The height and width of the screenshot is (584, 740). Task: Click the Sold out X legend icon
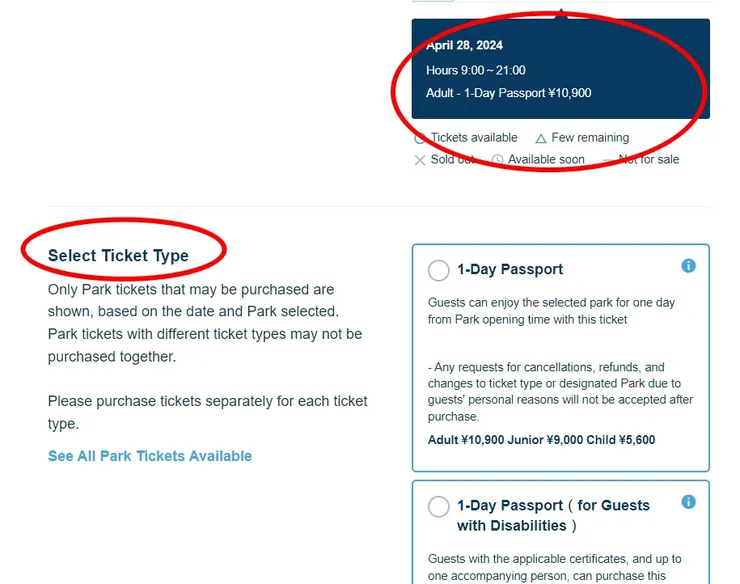[420, 160]
